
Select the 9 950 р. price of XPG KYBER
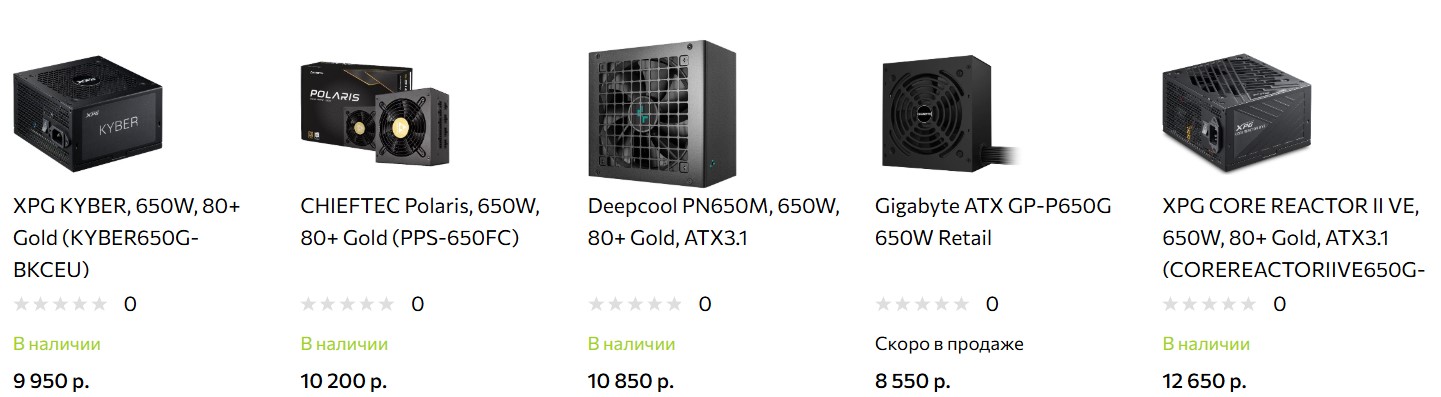click(56, 381)
